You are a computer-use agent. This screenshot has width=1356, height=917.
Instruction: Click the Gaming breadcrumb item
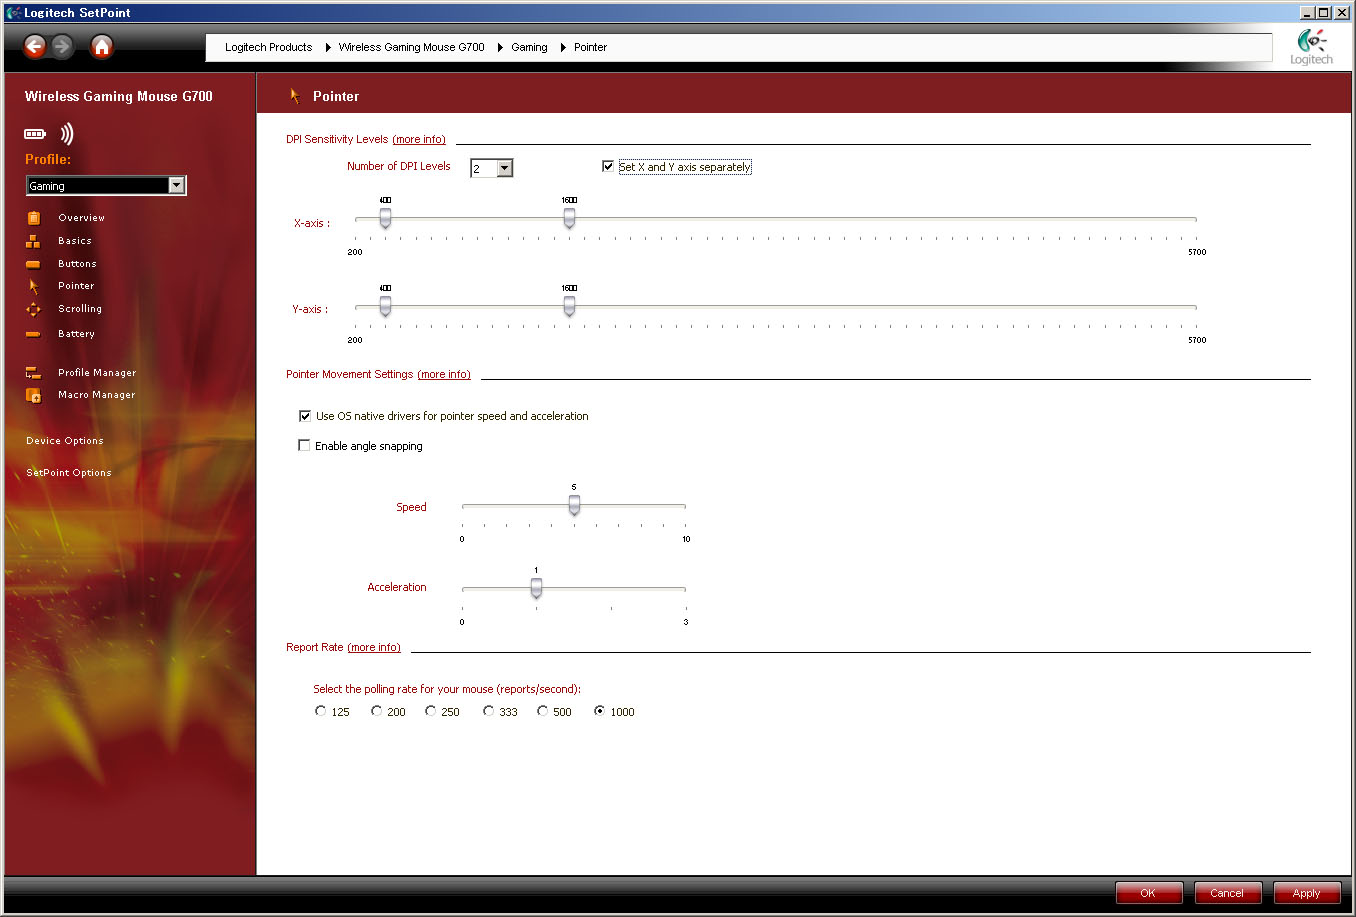(529, 47)
